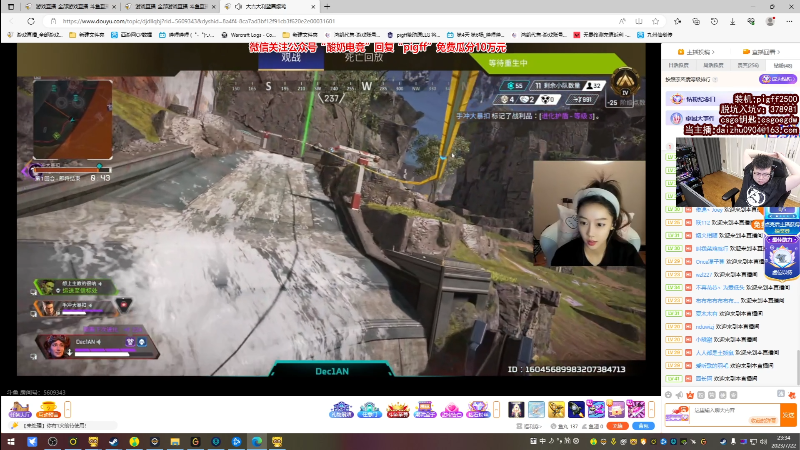Switch to the second browser tab
Image resolution: width=800 pixels, height=450 pixels.
(x=171, y=7)
